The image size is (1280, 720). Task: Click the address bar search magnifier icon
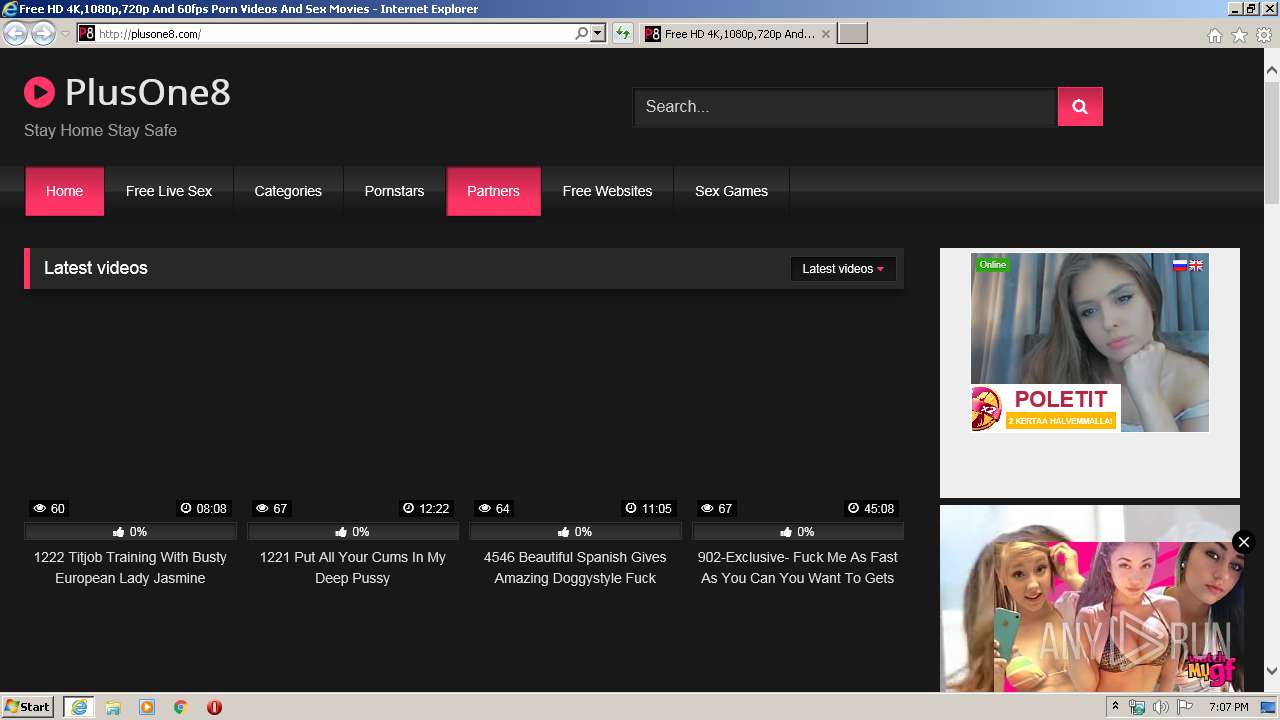(581, 33)
